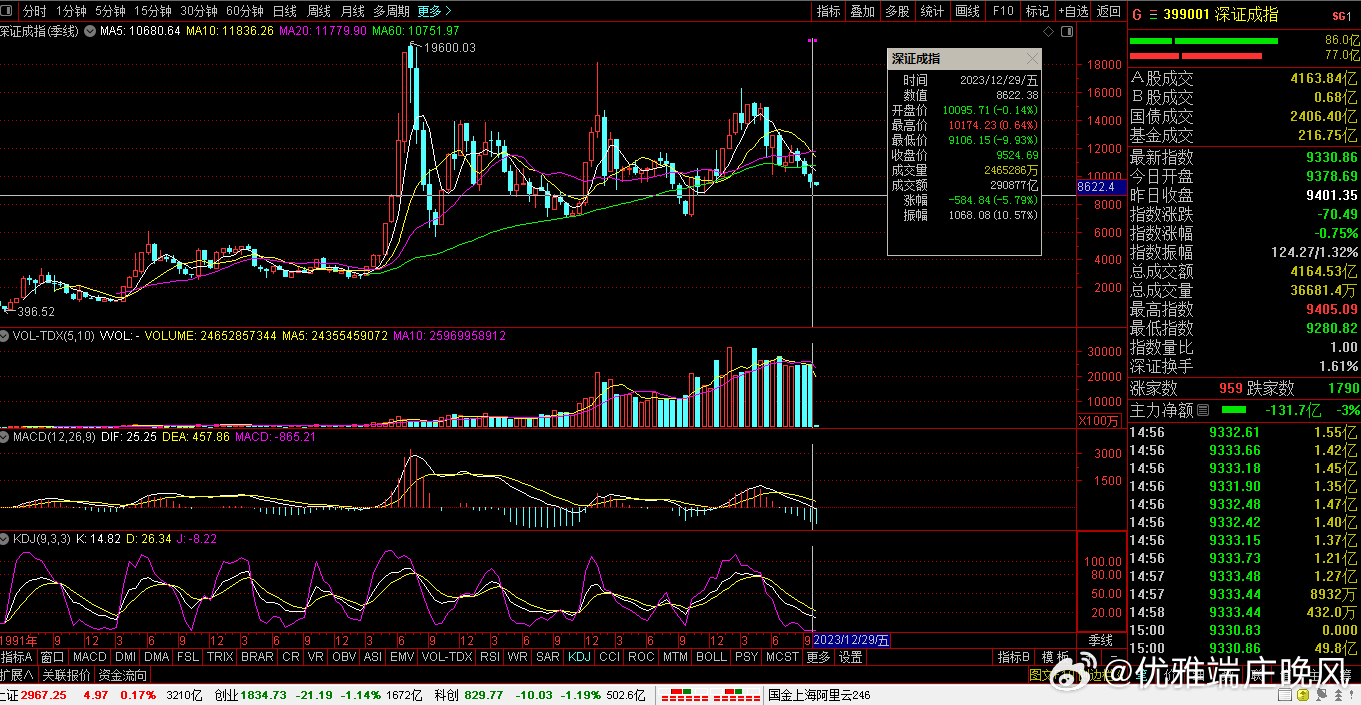
Task: Select the 5分钟 timeframe
Action: click(110, 11)
